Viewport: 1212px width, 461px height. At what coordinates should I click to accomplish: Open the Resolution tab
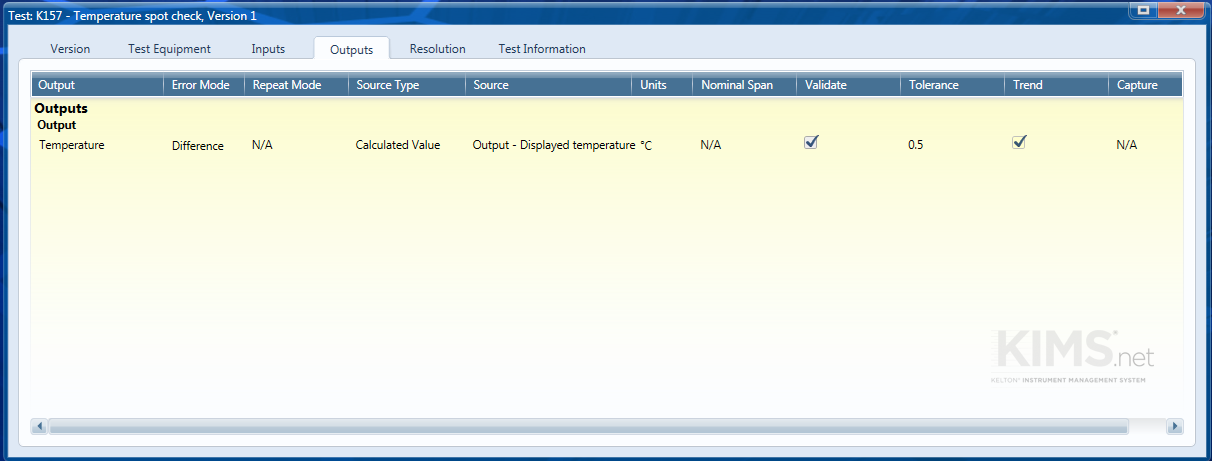pyautogui.click(x=437, y=49)
